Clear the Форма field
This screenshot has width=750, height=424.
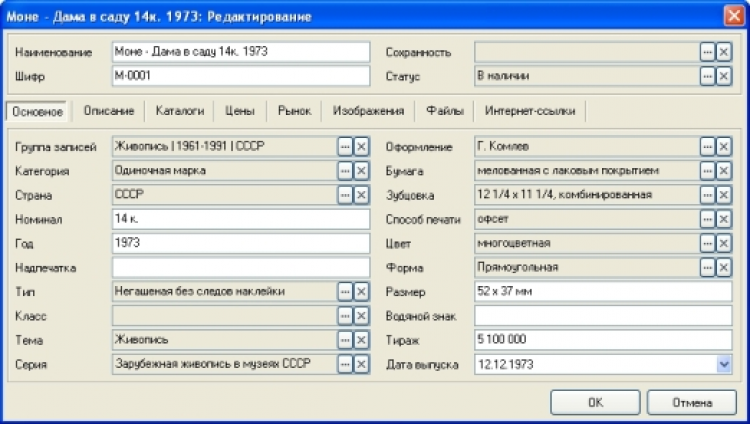(723, 267)
